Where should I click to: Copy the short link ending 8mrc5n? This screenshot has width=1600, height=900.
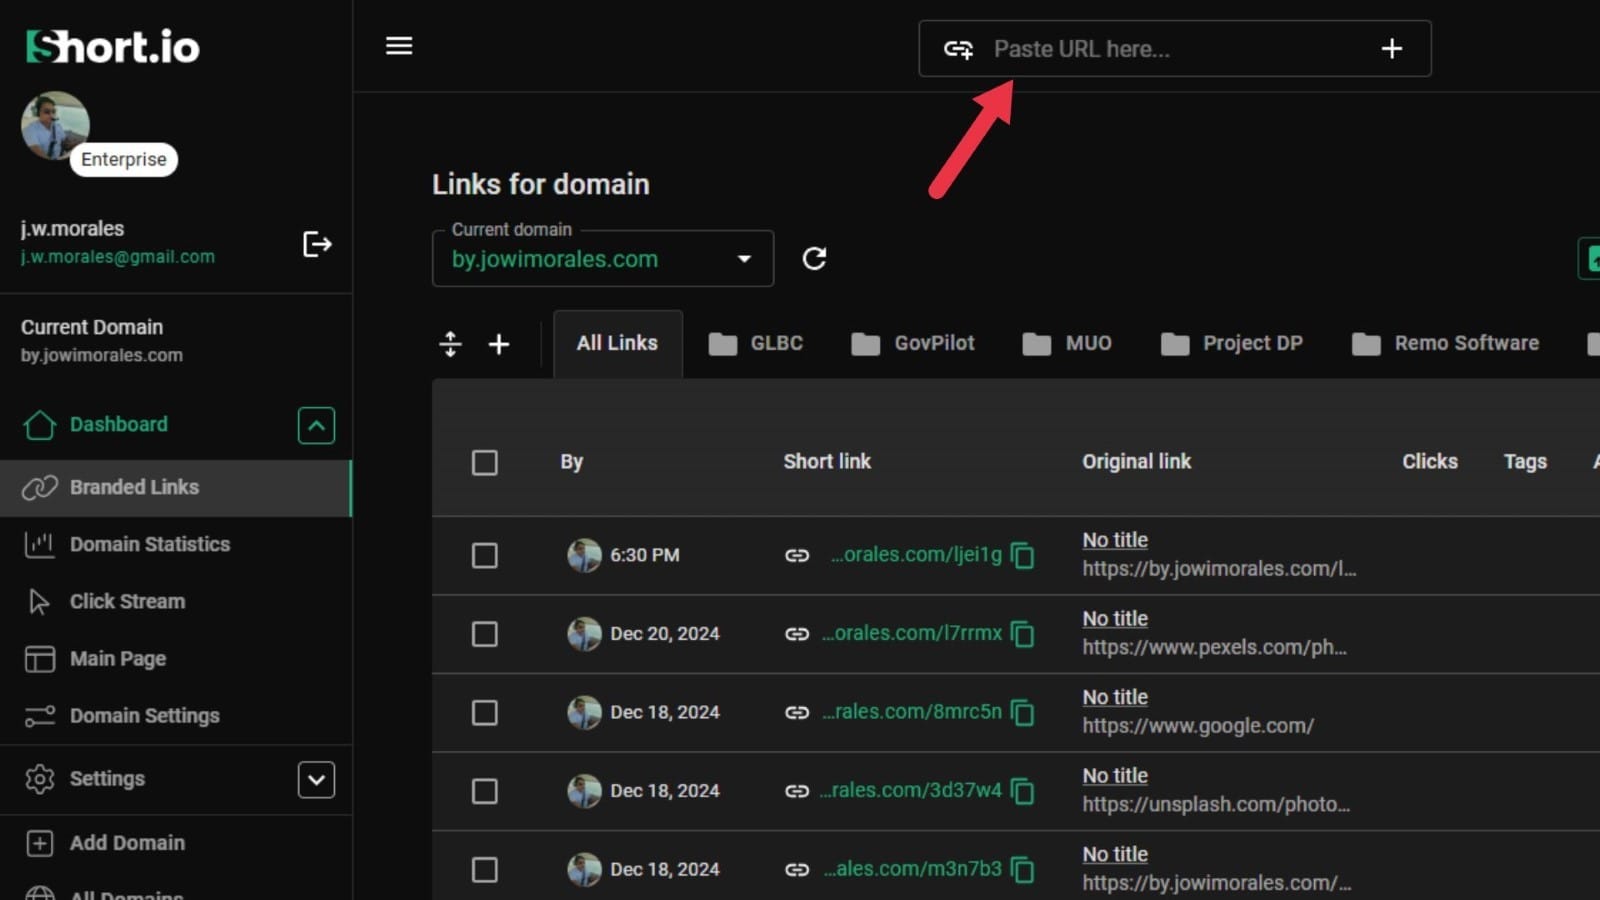(1022, 712)
